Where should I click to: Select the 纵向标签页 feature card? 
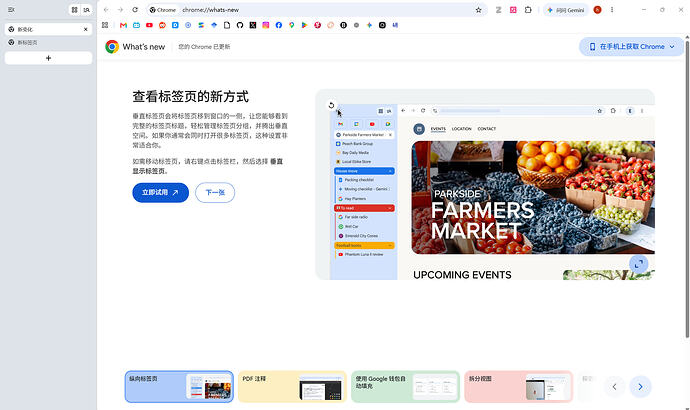pos(179,387)
